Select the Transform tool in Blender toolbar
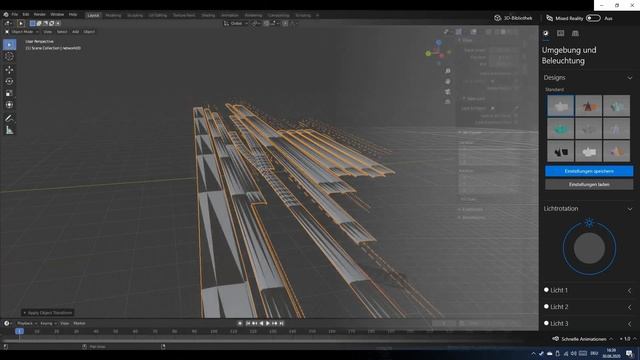 (x=9, y=105)
